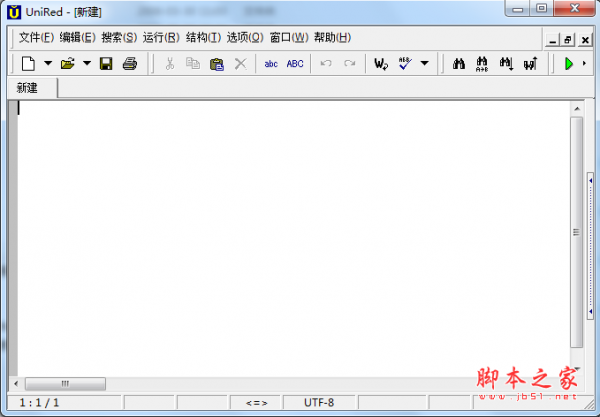
Task: Undo the last edit arrow
Action: pyautogui.click(x=326, y=64)
